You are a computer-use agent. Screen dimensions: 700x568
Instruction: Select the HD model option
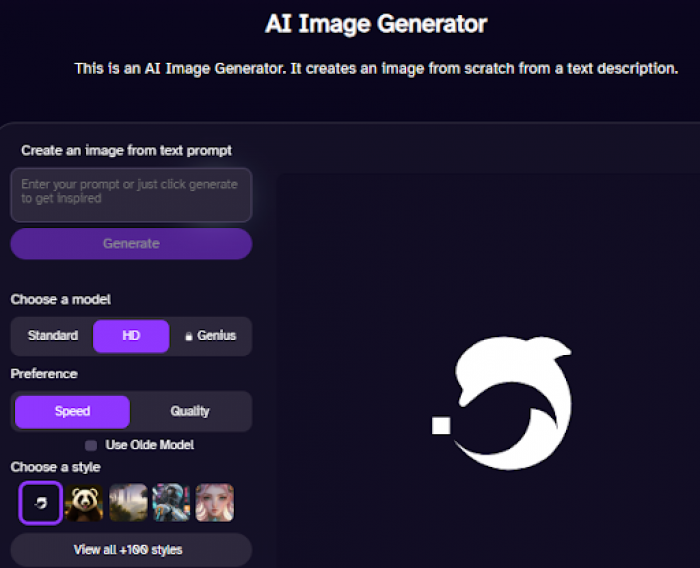click(x=131, y=336)
